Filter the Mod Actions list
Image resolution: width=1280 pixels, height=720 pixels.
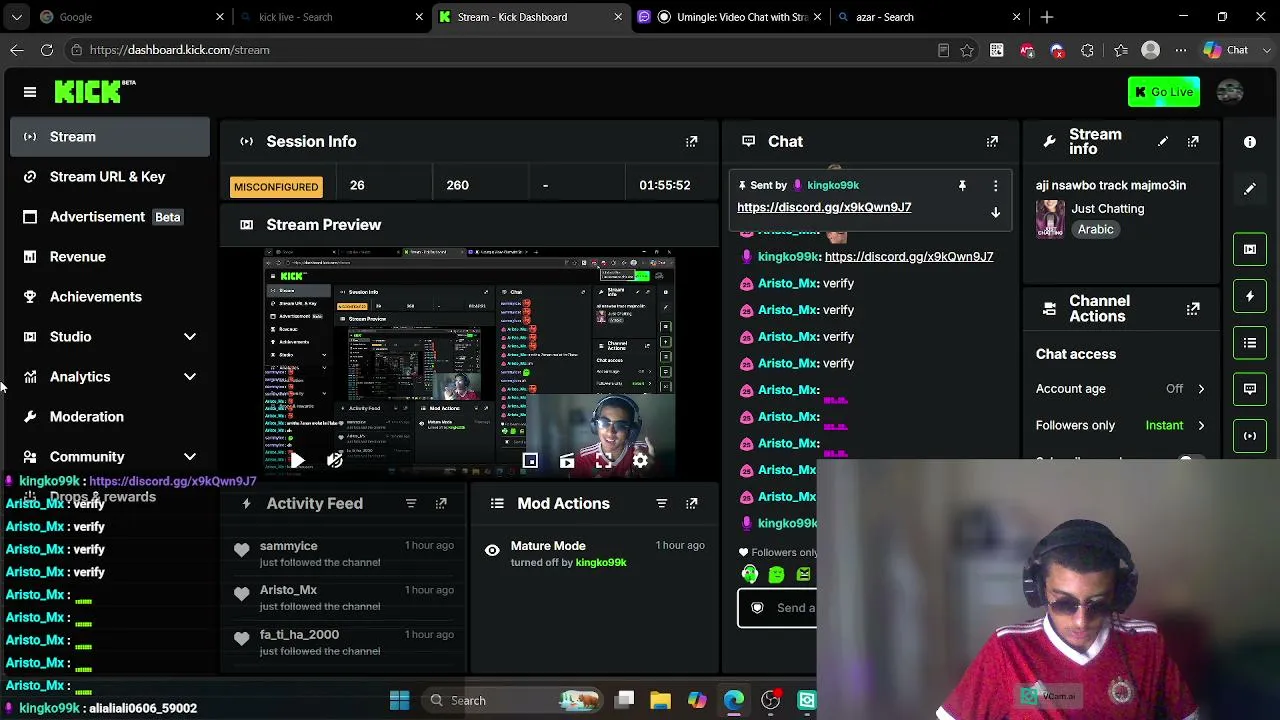tap(661, 503)
